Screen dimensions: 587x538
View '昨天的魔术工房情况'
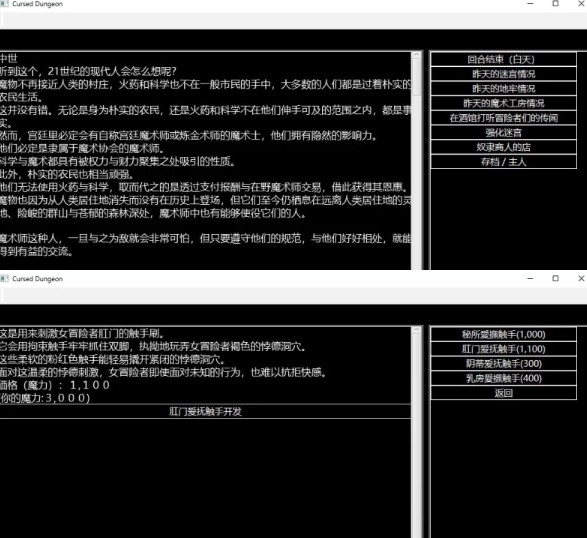[503, 103]
